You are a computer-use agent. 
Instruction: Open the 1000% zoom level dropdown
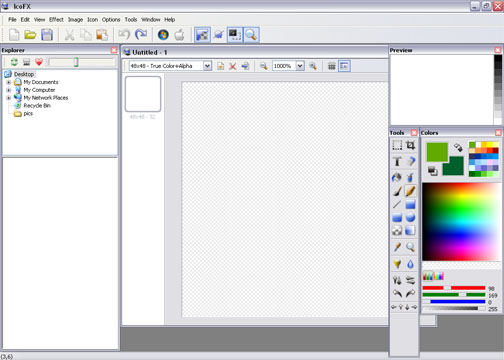coord(300,66)
